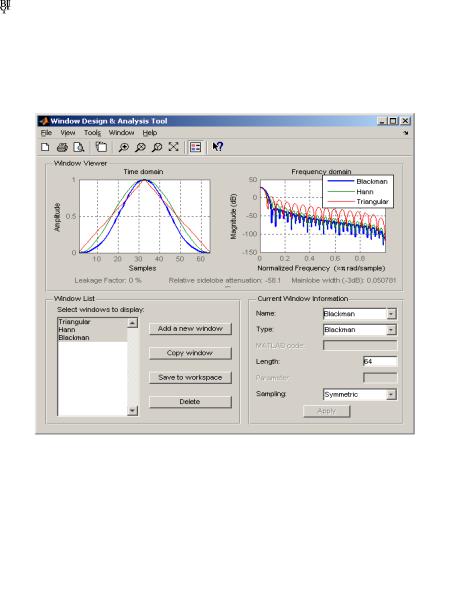This screenshot has height=602, width=449.
Task: Click the Mainlobe width readout
Action: tap(343, 281)
